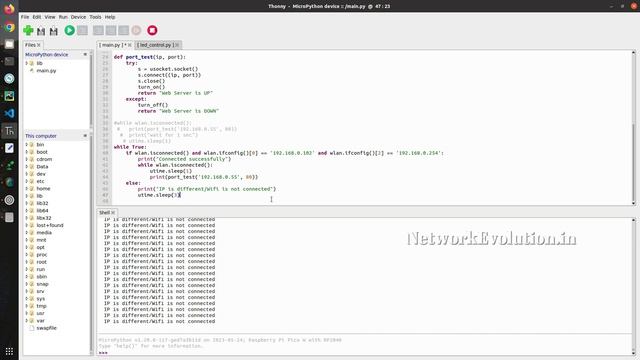The width and height of the screenshot is (640, 360).
Task: Click the This computer header label
Action: [x=41, y=136]
